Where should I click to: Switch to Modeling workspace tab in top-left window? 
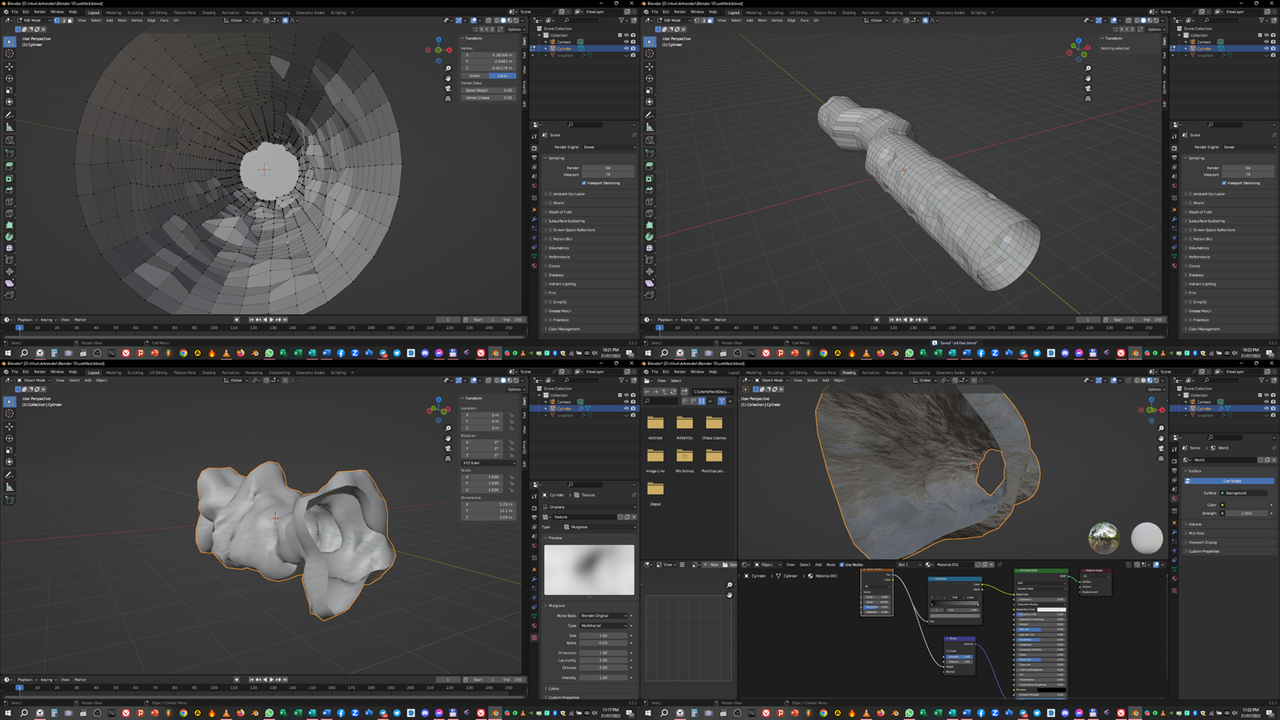[113, 12]
